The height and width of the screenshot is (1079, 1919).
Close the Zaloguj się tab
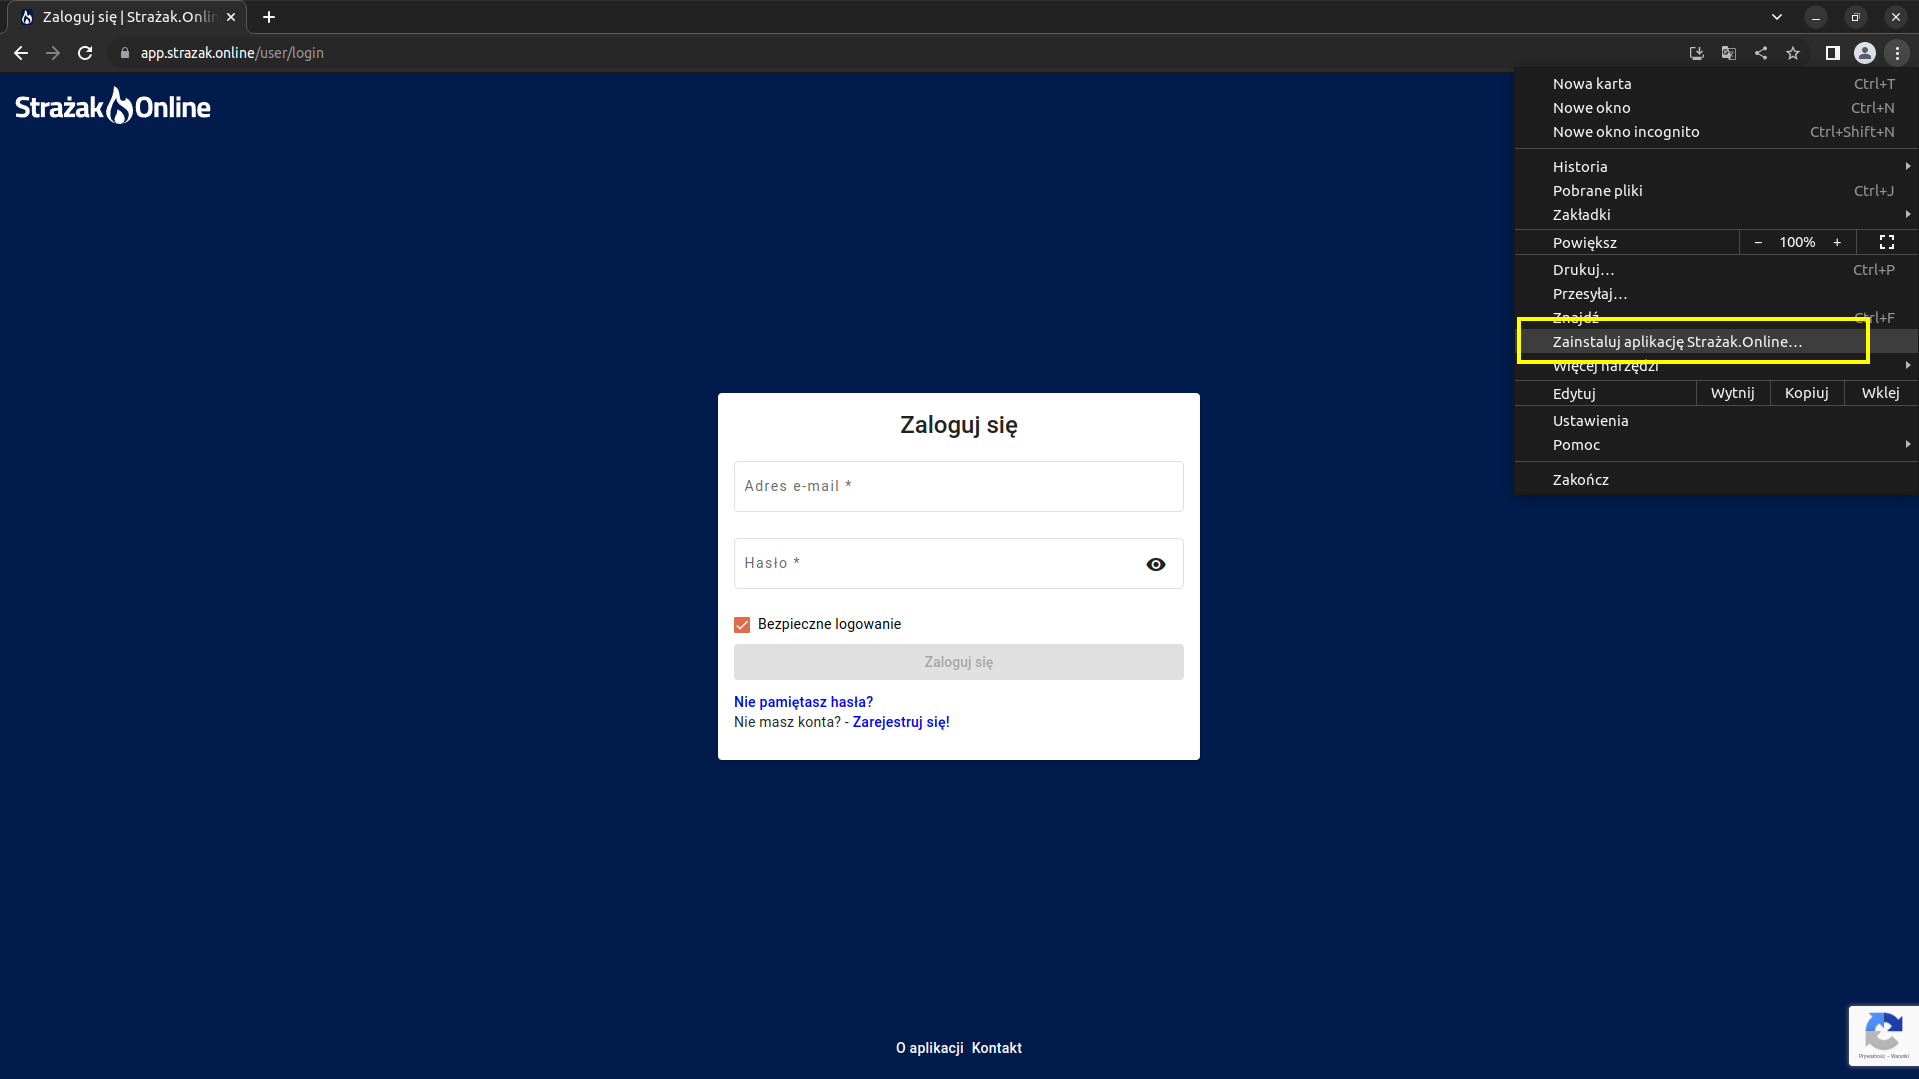[x=231, y=17]
